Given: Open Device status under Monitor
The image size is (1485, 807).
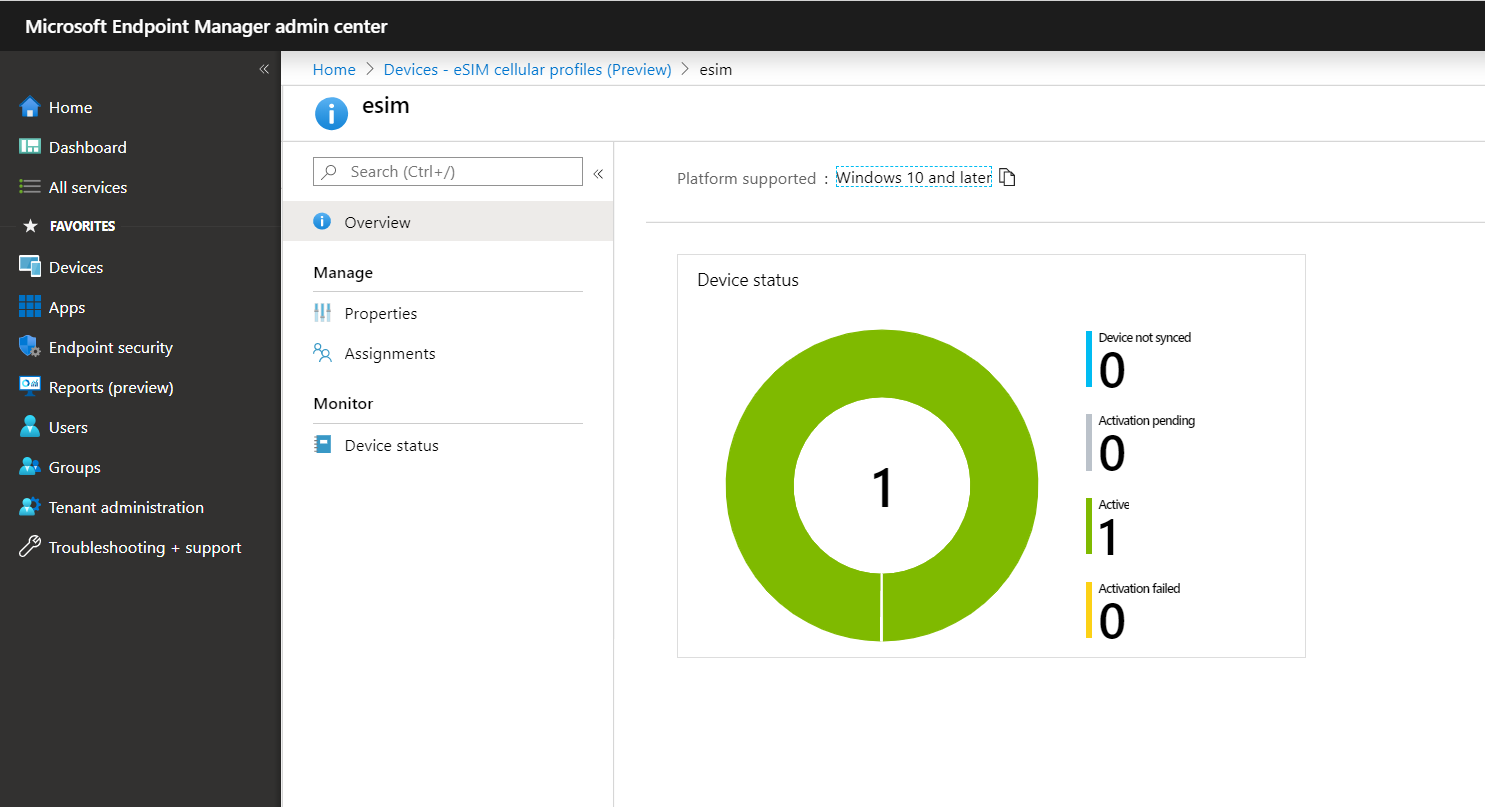Looking at the screenshot, I should coord(392,445).
